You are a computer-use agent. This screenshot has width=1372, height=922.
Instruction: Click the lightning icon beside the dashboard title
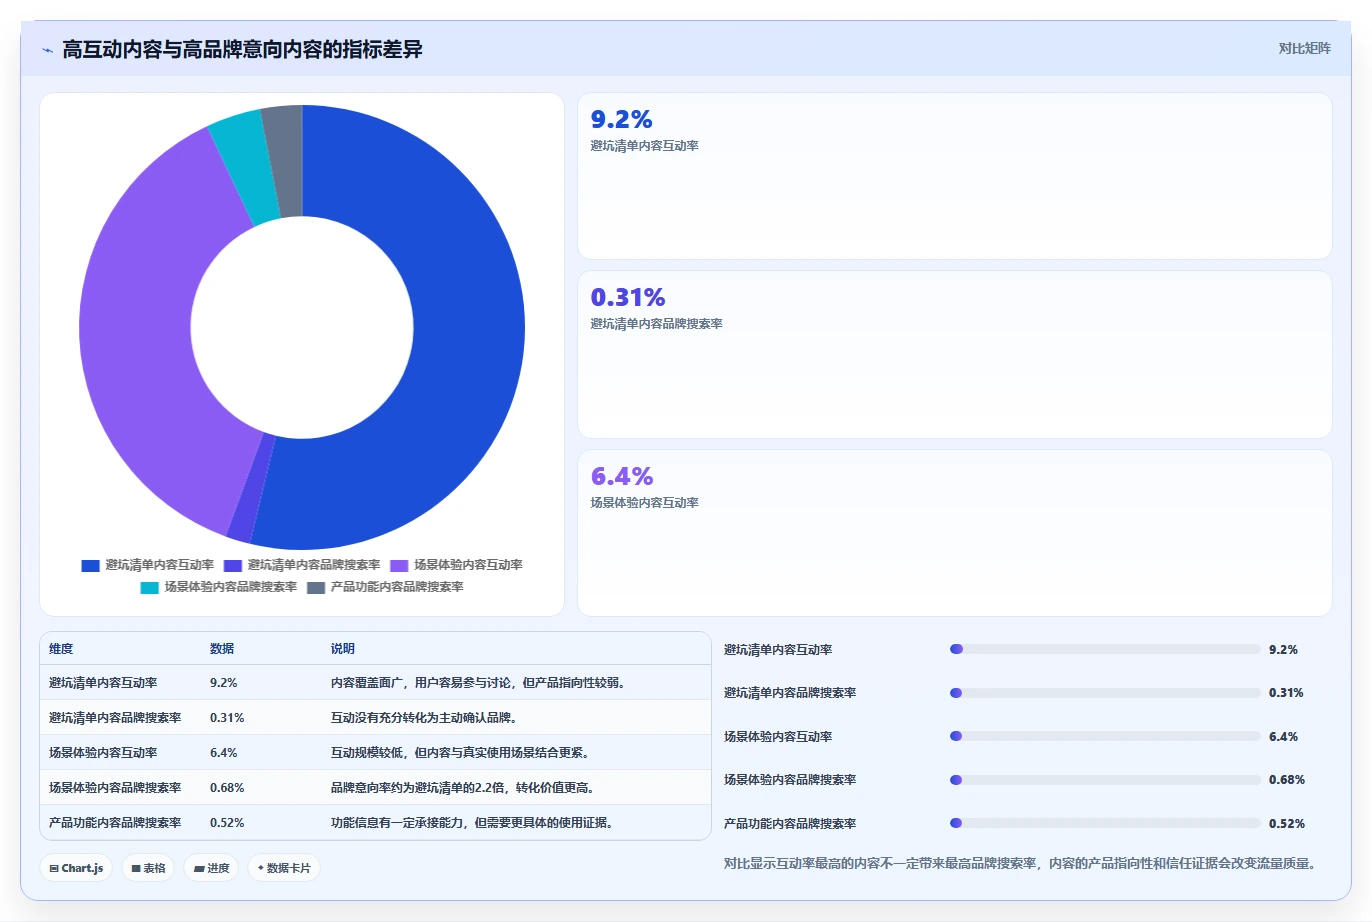(x=47, y=50)
